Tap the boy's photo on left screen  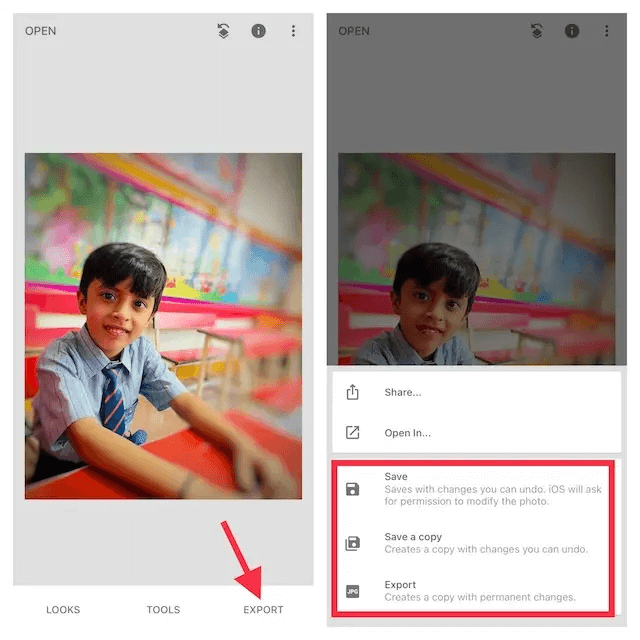(163, 325)
